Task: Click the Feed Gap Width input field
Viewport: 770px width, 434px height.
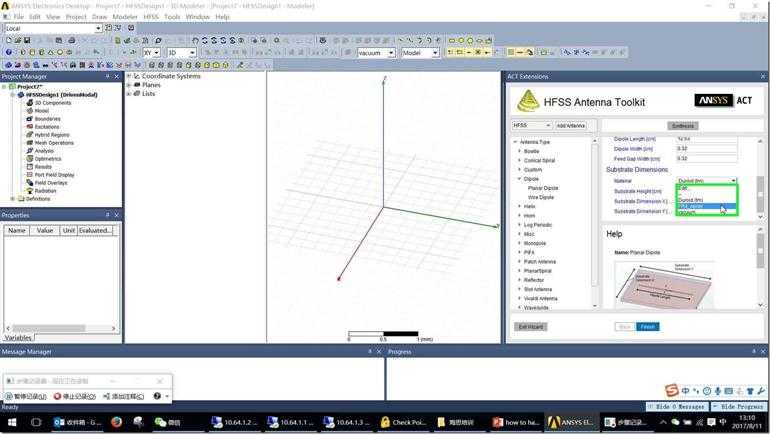Action: (x=707, y=159)
